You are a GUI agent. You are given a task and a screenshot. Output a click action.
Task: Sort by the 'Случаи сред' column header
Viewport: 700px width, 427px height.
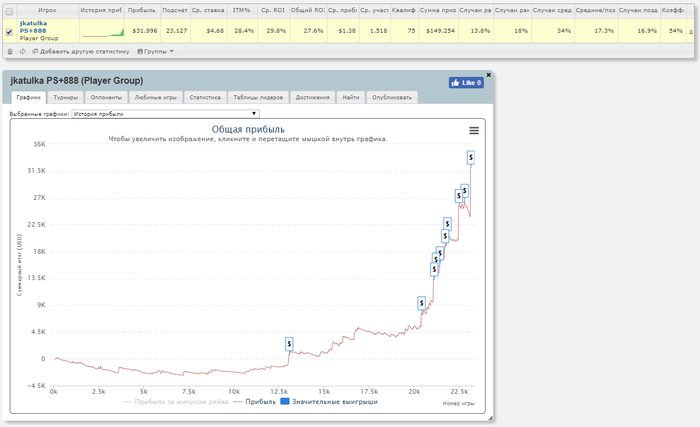pos(552,10)
